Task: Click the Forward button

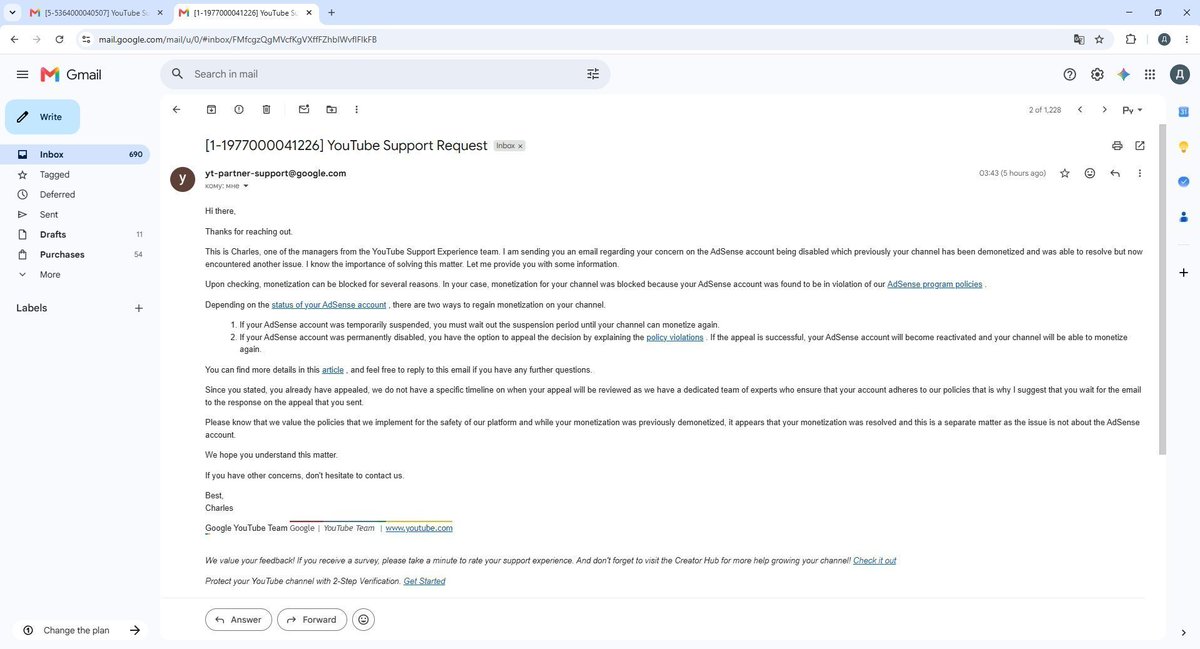Action: tap(312, 620)
